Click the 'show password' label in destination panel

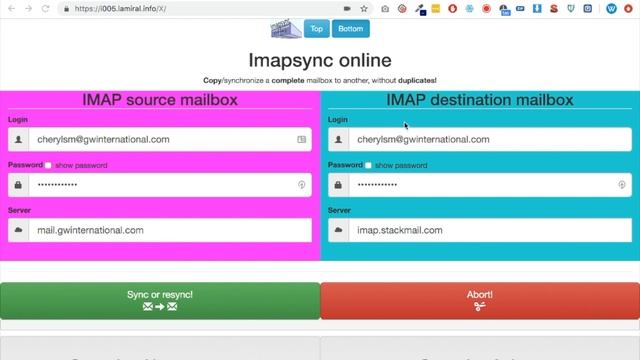(x=401, y=165)
